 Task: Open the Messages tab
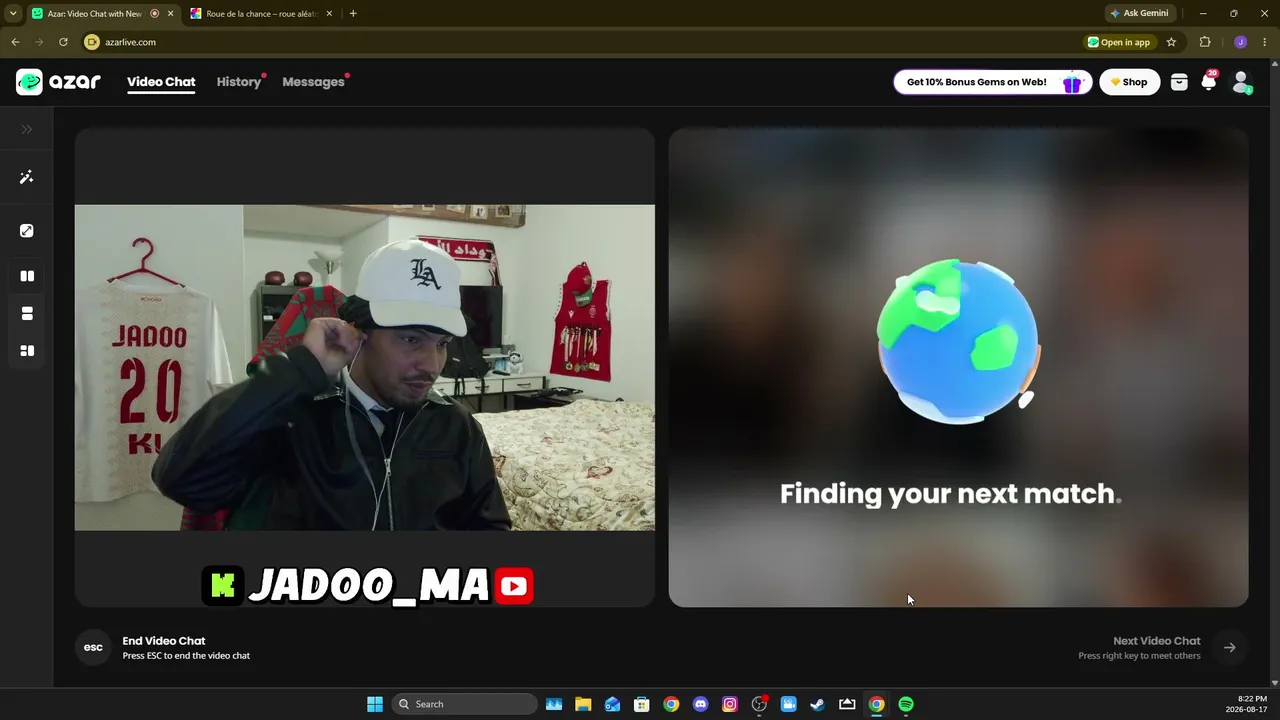(313, 82)
